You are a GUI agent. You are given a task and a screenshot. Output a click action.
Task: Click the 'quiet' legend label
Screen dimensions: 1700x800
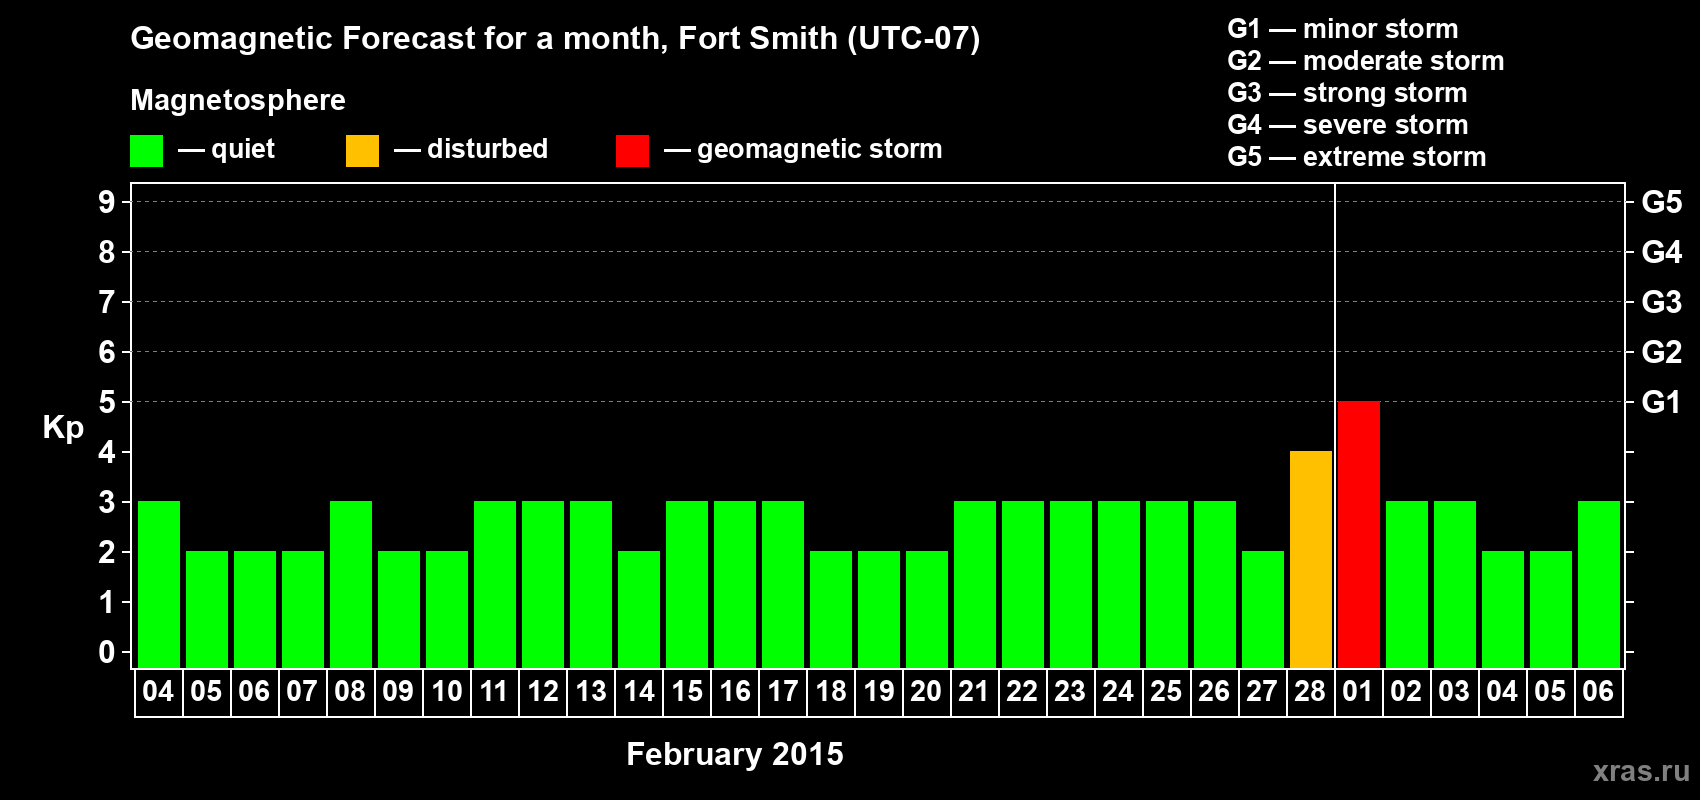point(243,149)
